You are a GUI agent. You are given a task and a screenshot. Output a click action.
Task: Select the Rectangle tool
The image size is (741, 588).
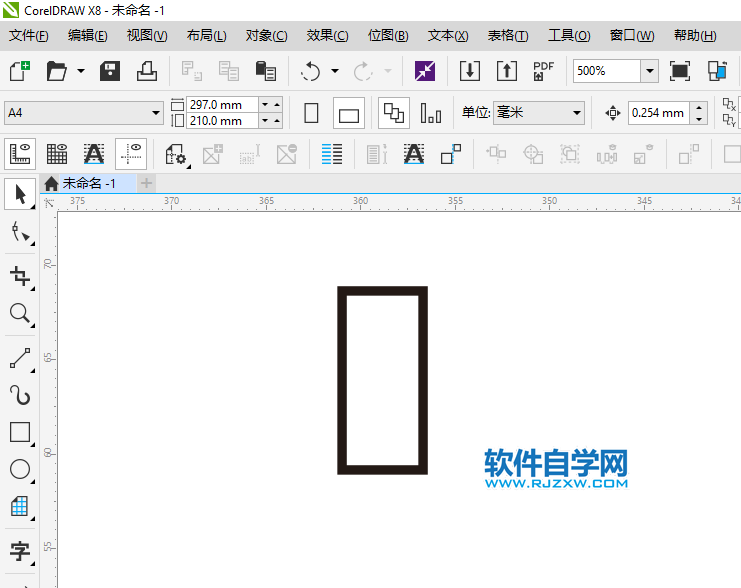(20, 432)
